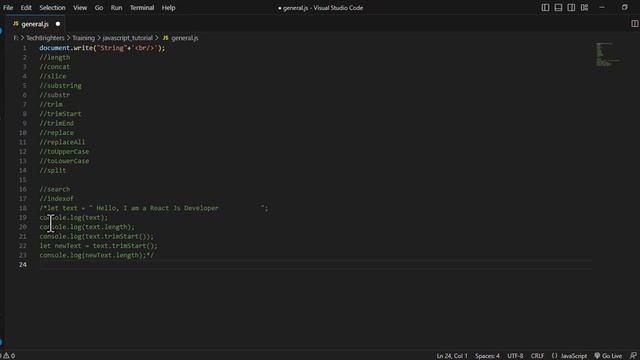Image resolution: width=640 pixels, height=360 pixels.
Task: Click the //replaceAll comment line
Action: coord(62,142)
